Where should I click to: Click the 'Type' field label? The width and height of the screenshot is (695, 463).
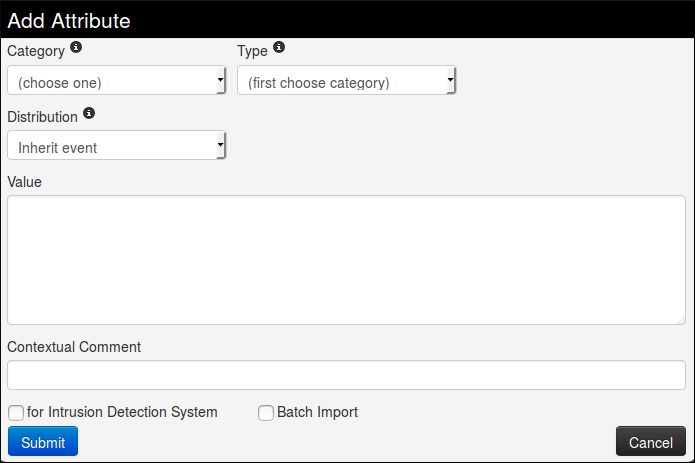(x=252, y=50)
